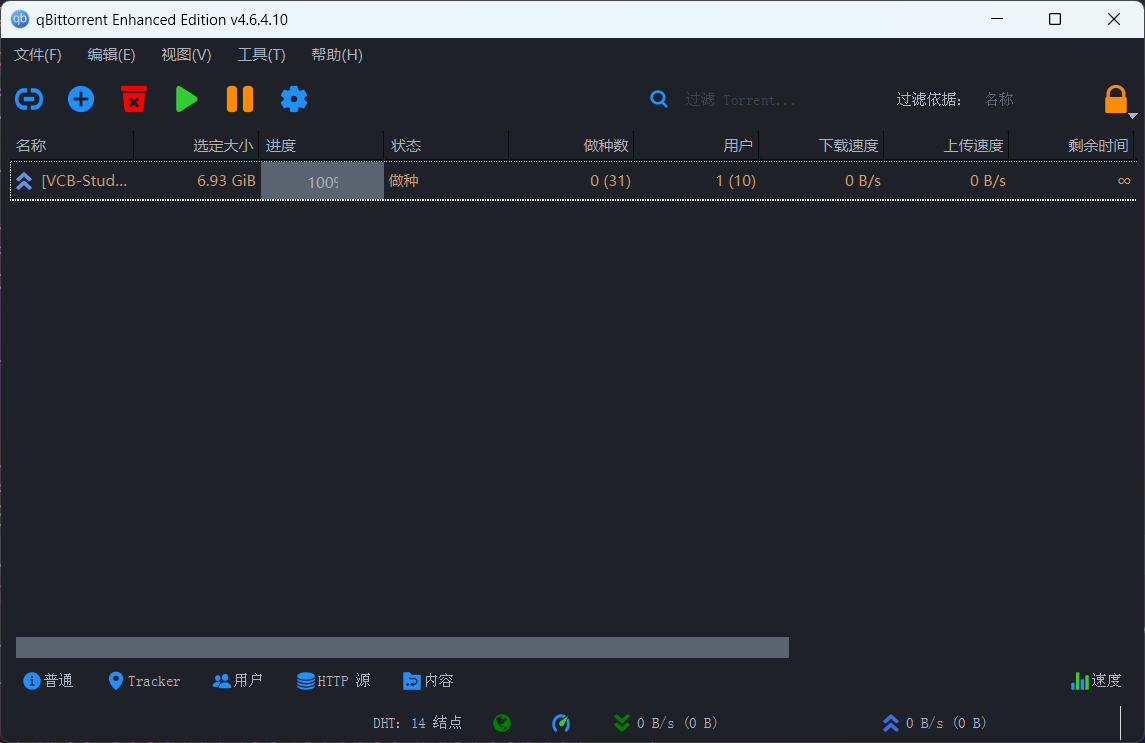Click DHT: 14 结点 status text
This screenshot has height=743, width=1145.
[x=417, y=723]
